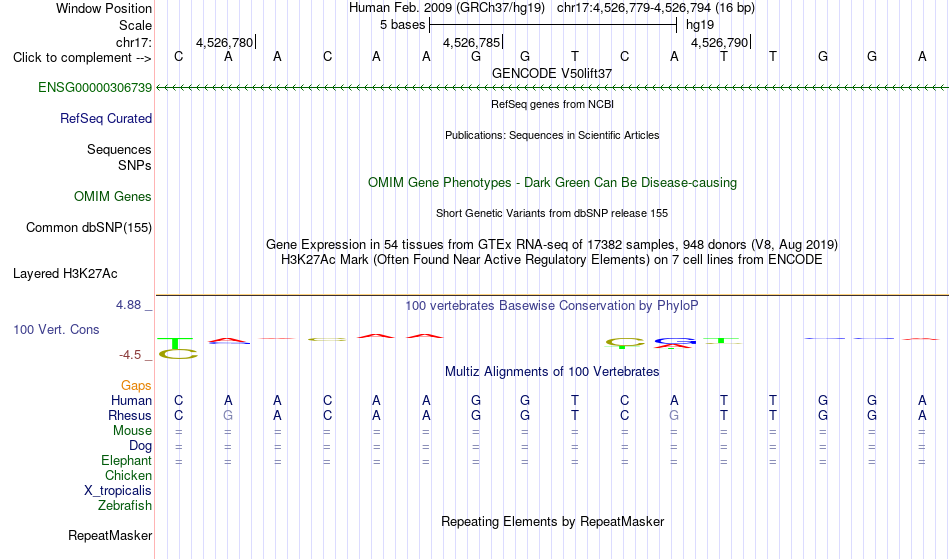Select the X_tropicalis species row label
The image size is (950, 559).
click(118, 491)
